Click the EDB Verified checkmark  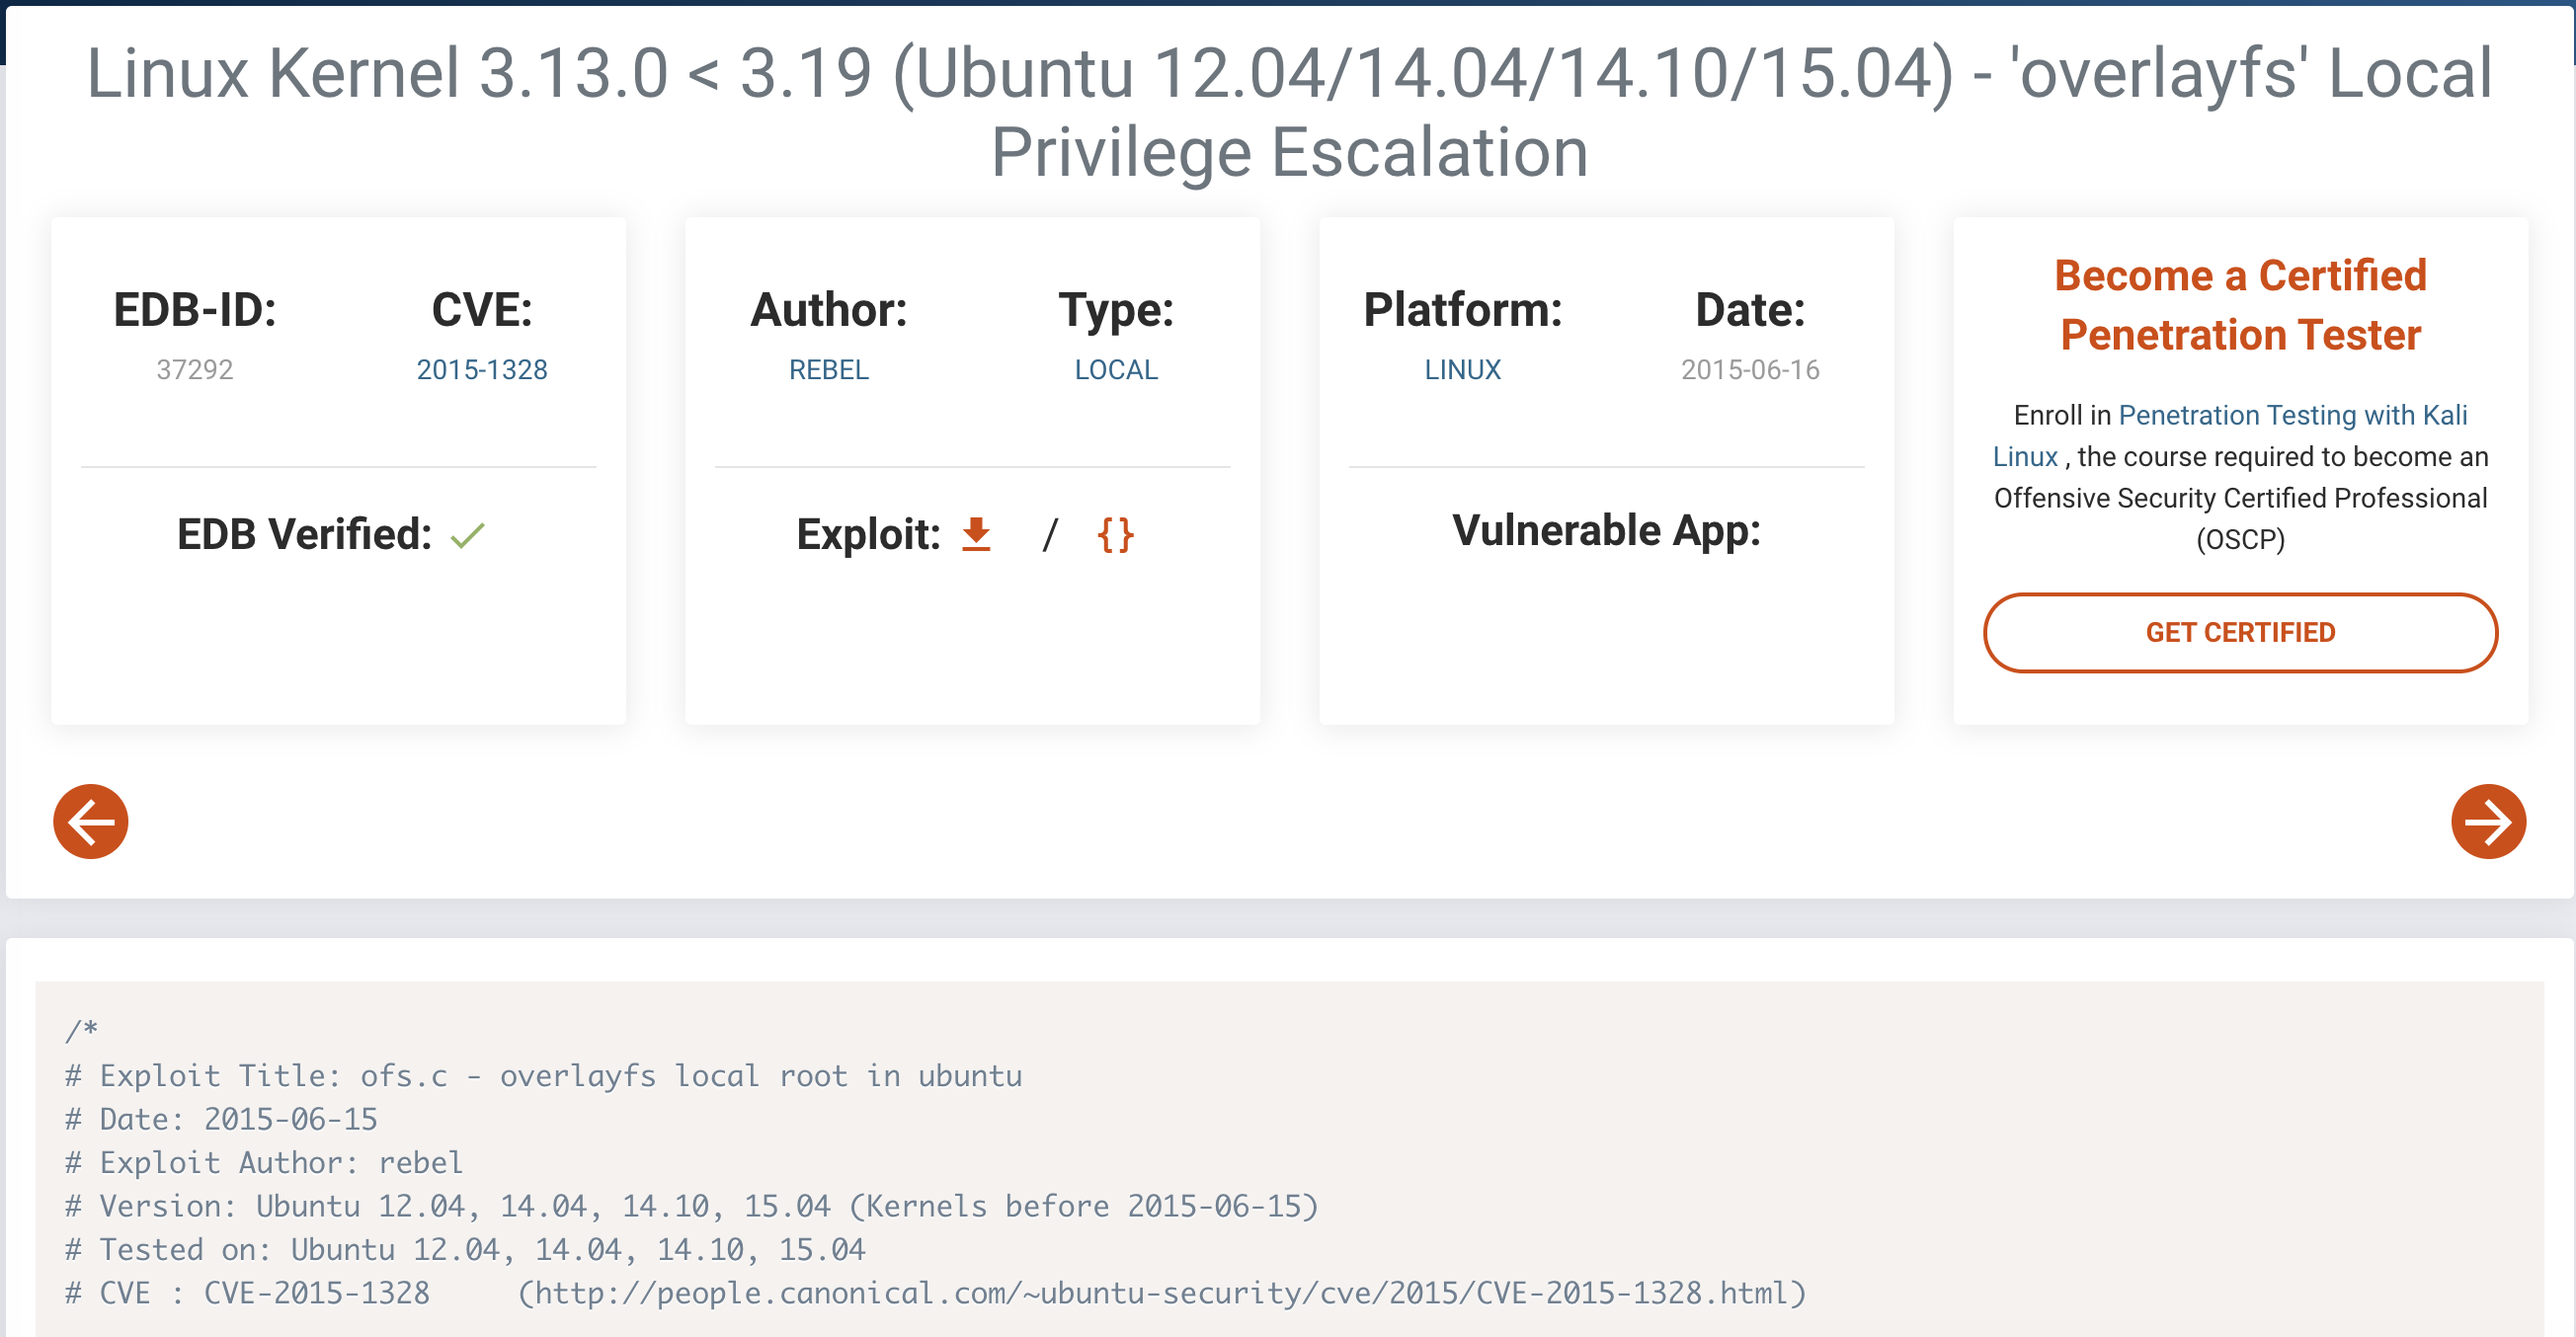tap(467, 536)
